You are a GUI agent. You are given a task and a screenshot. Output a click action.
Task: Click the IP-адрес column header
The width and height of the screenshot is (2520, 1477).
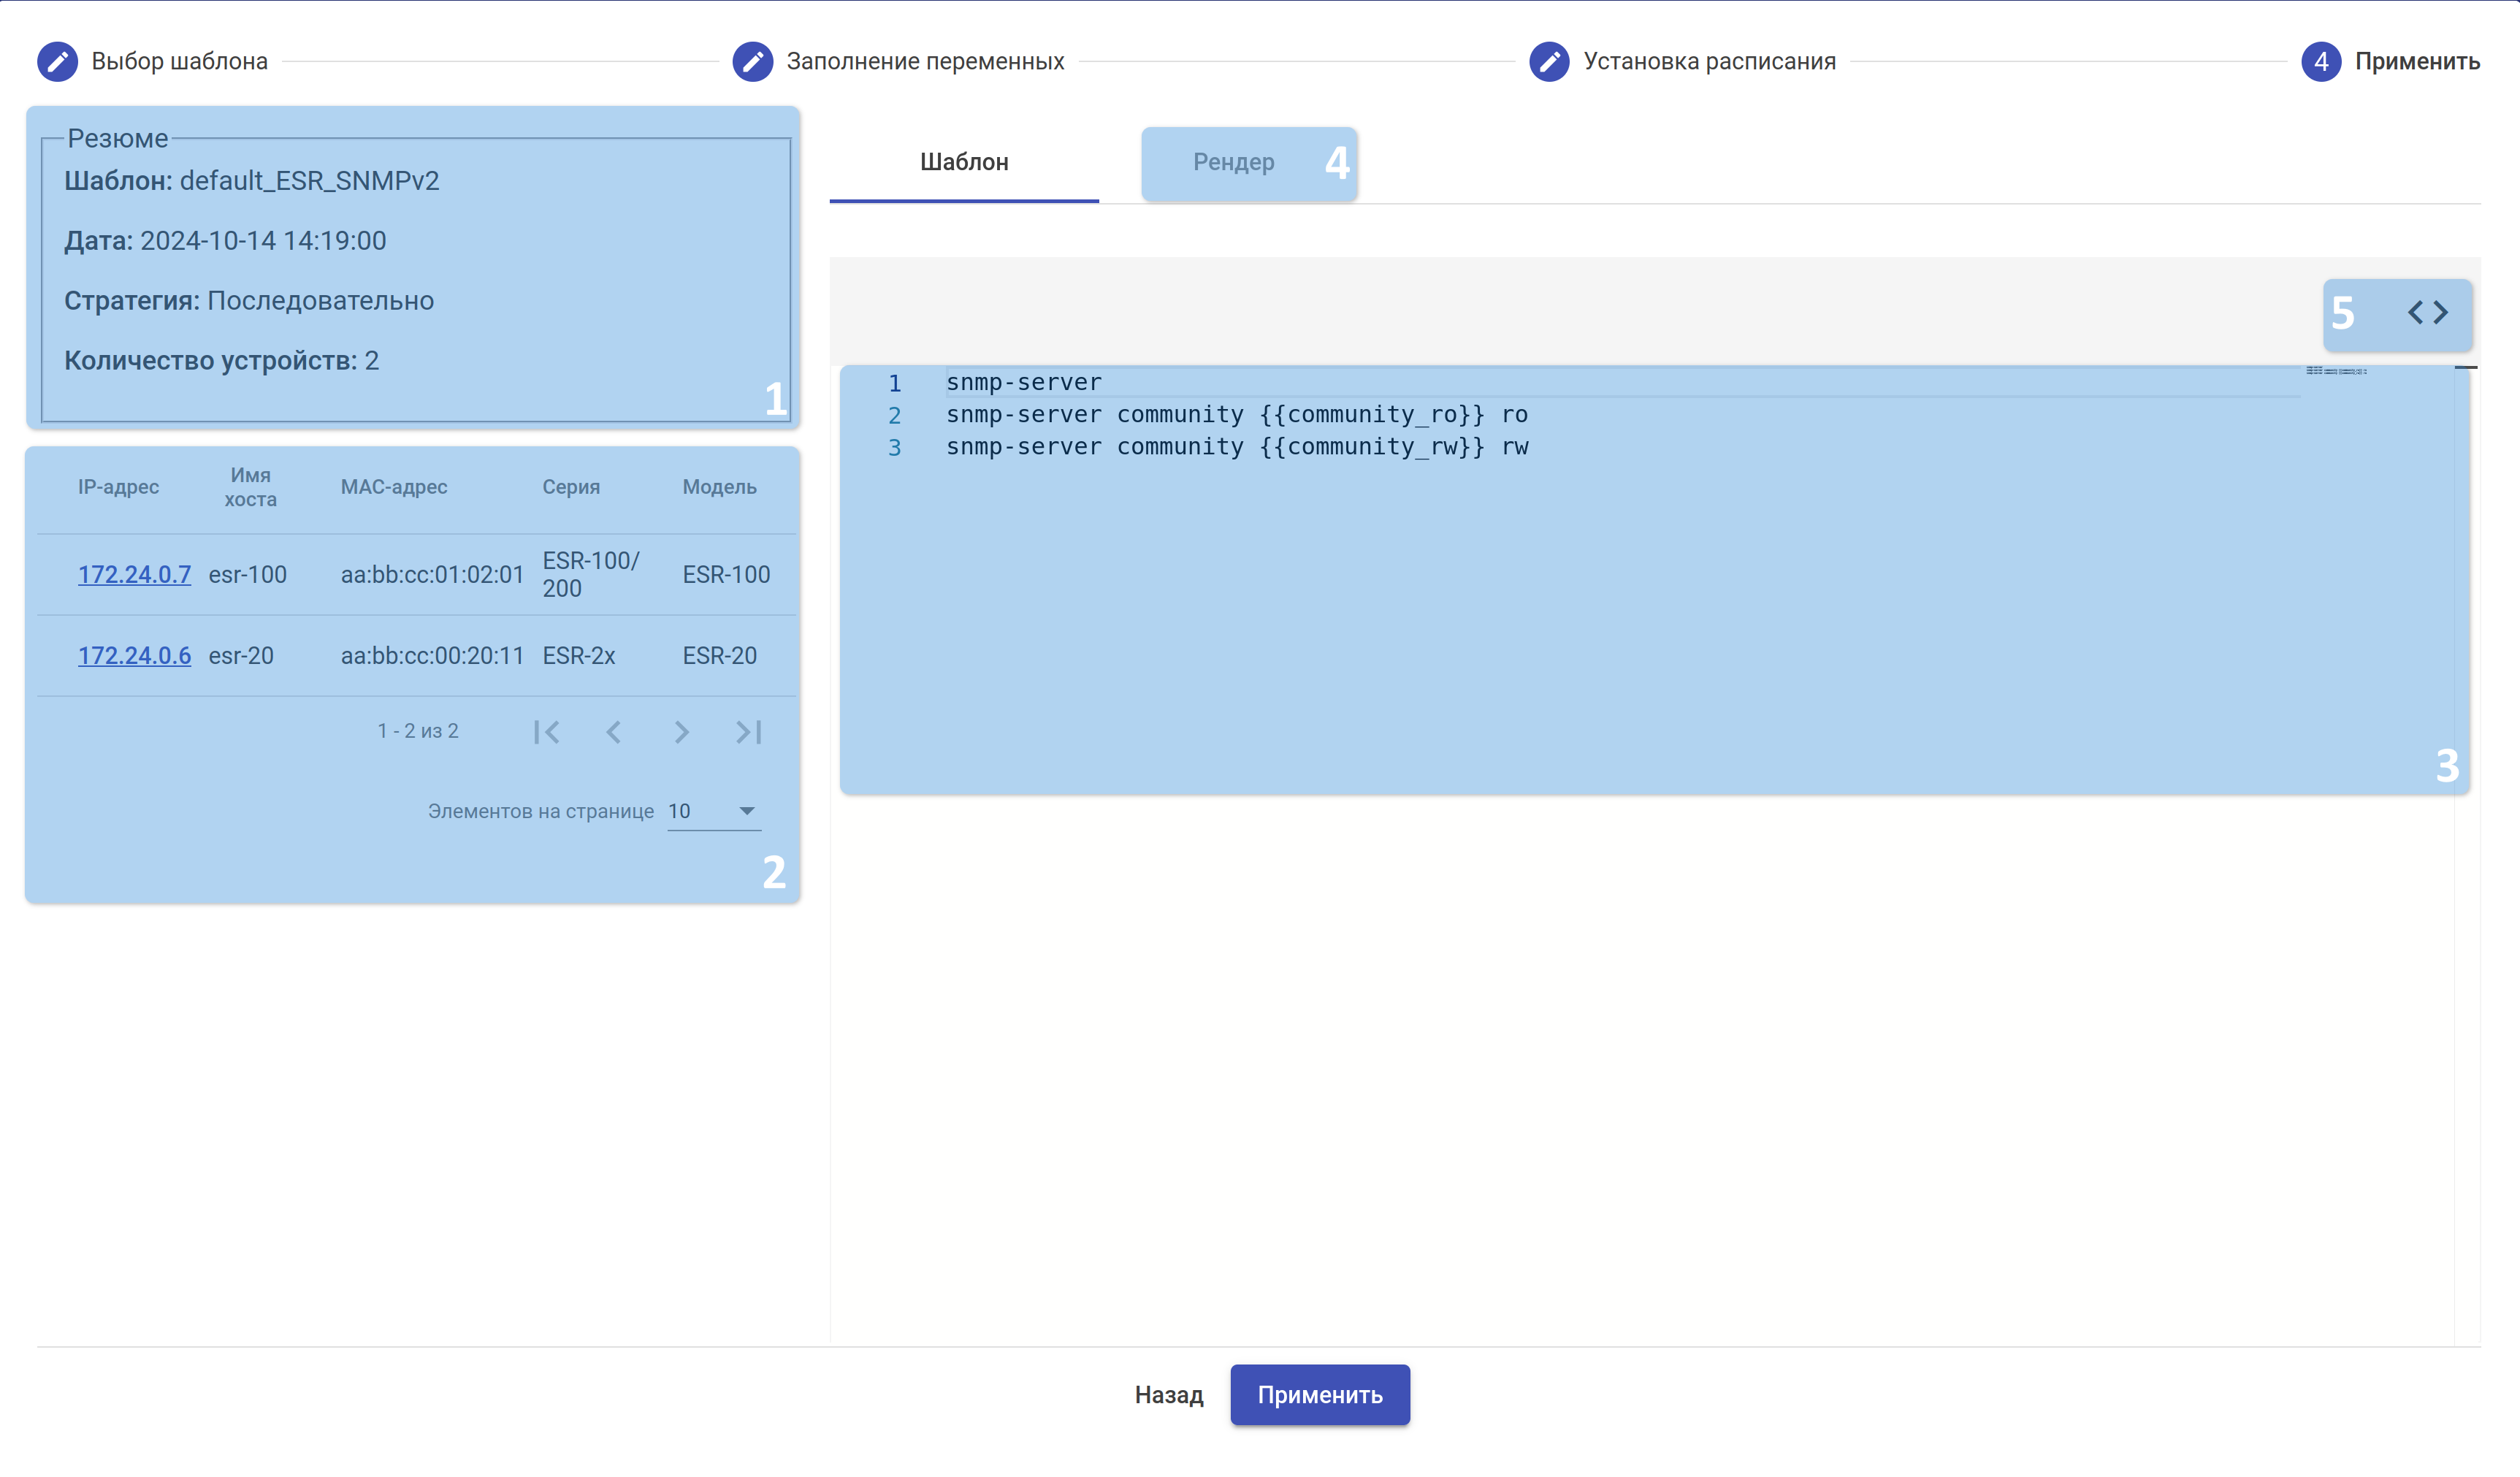click(118, 487)
